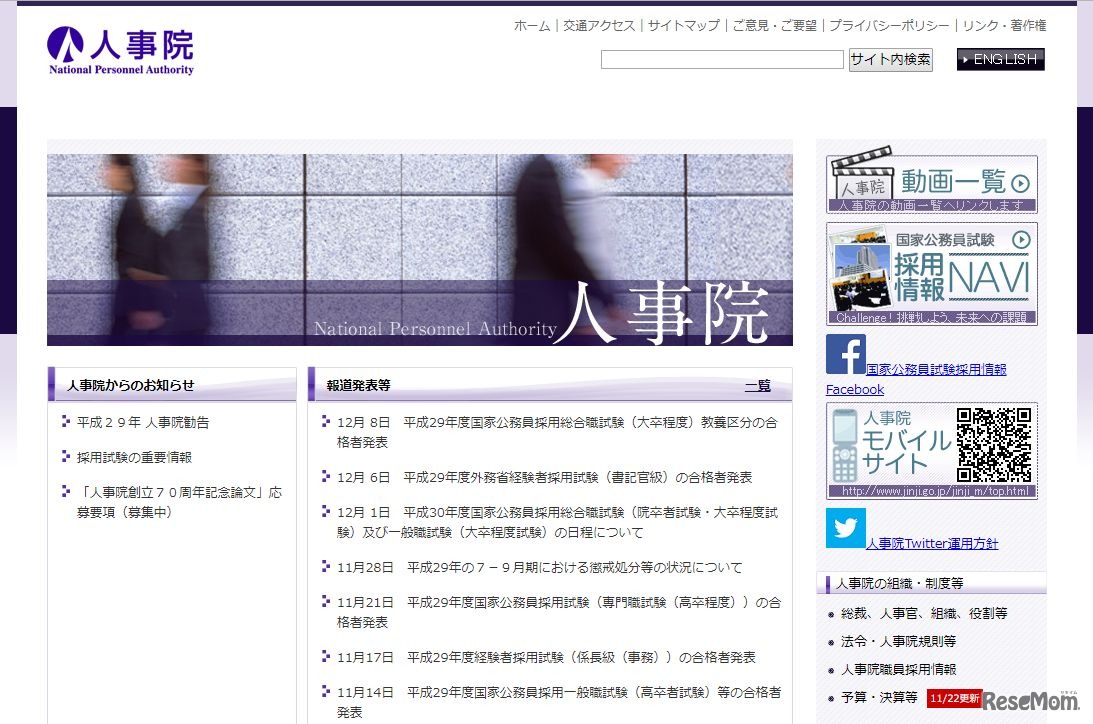Screen dimensions: 1093x724
Task: Go to ホーム in top navigation
Action: [532, 26]
